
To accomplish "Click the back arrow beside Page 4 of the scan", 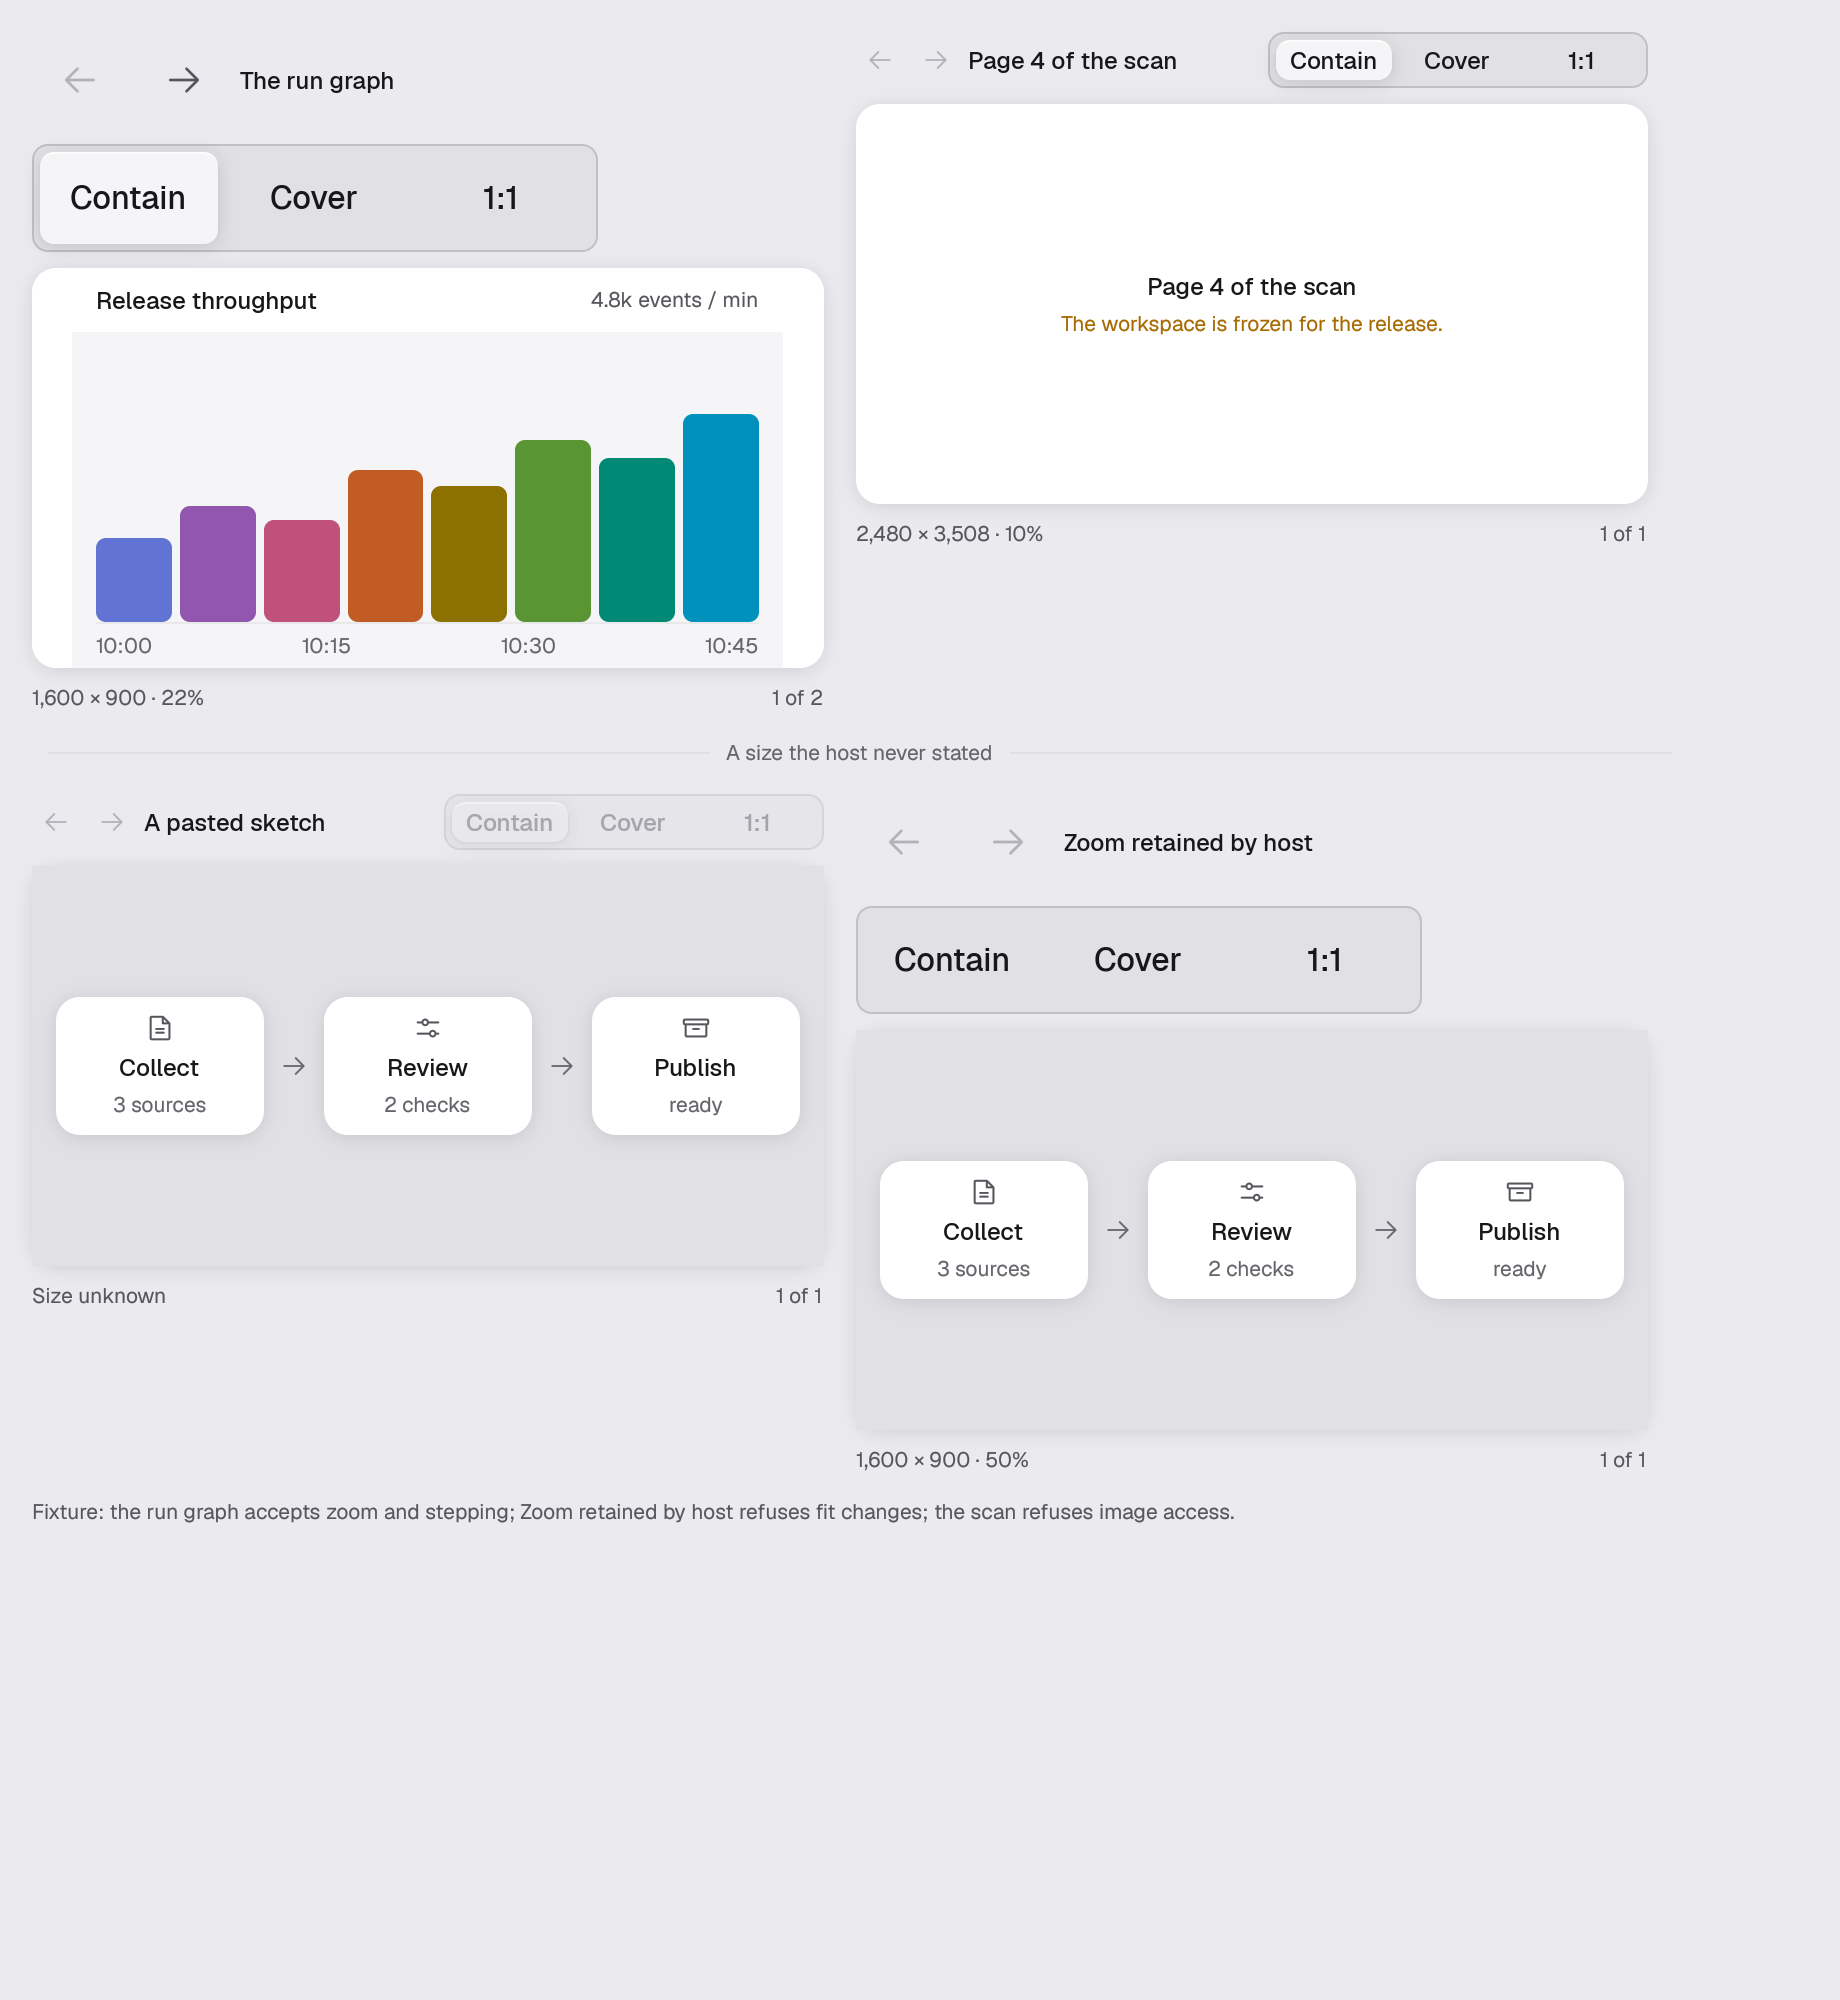I will (x=880, y=60).
